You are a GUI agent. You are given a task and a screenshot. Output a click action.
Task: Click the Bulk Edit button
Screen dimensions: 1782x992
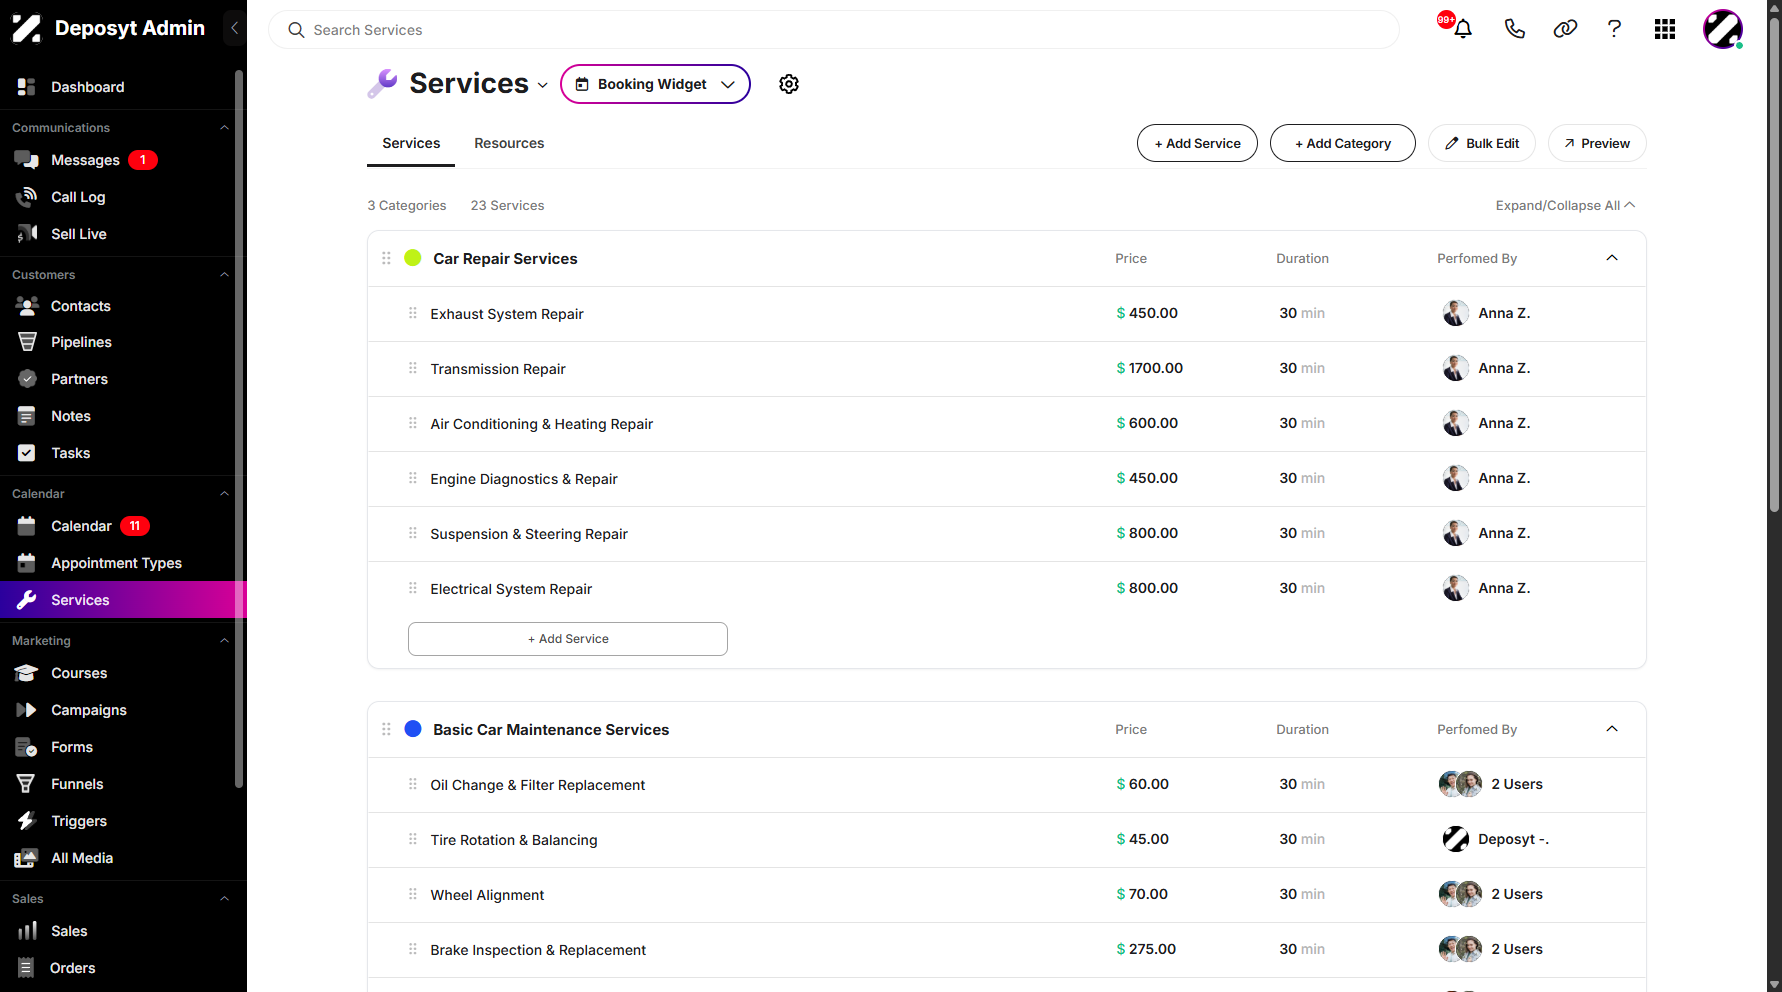coord(1482,143)
